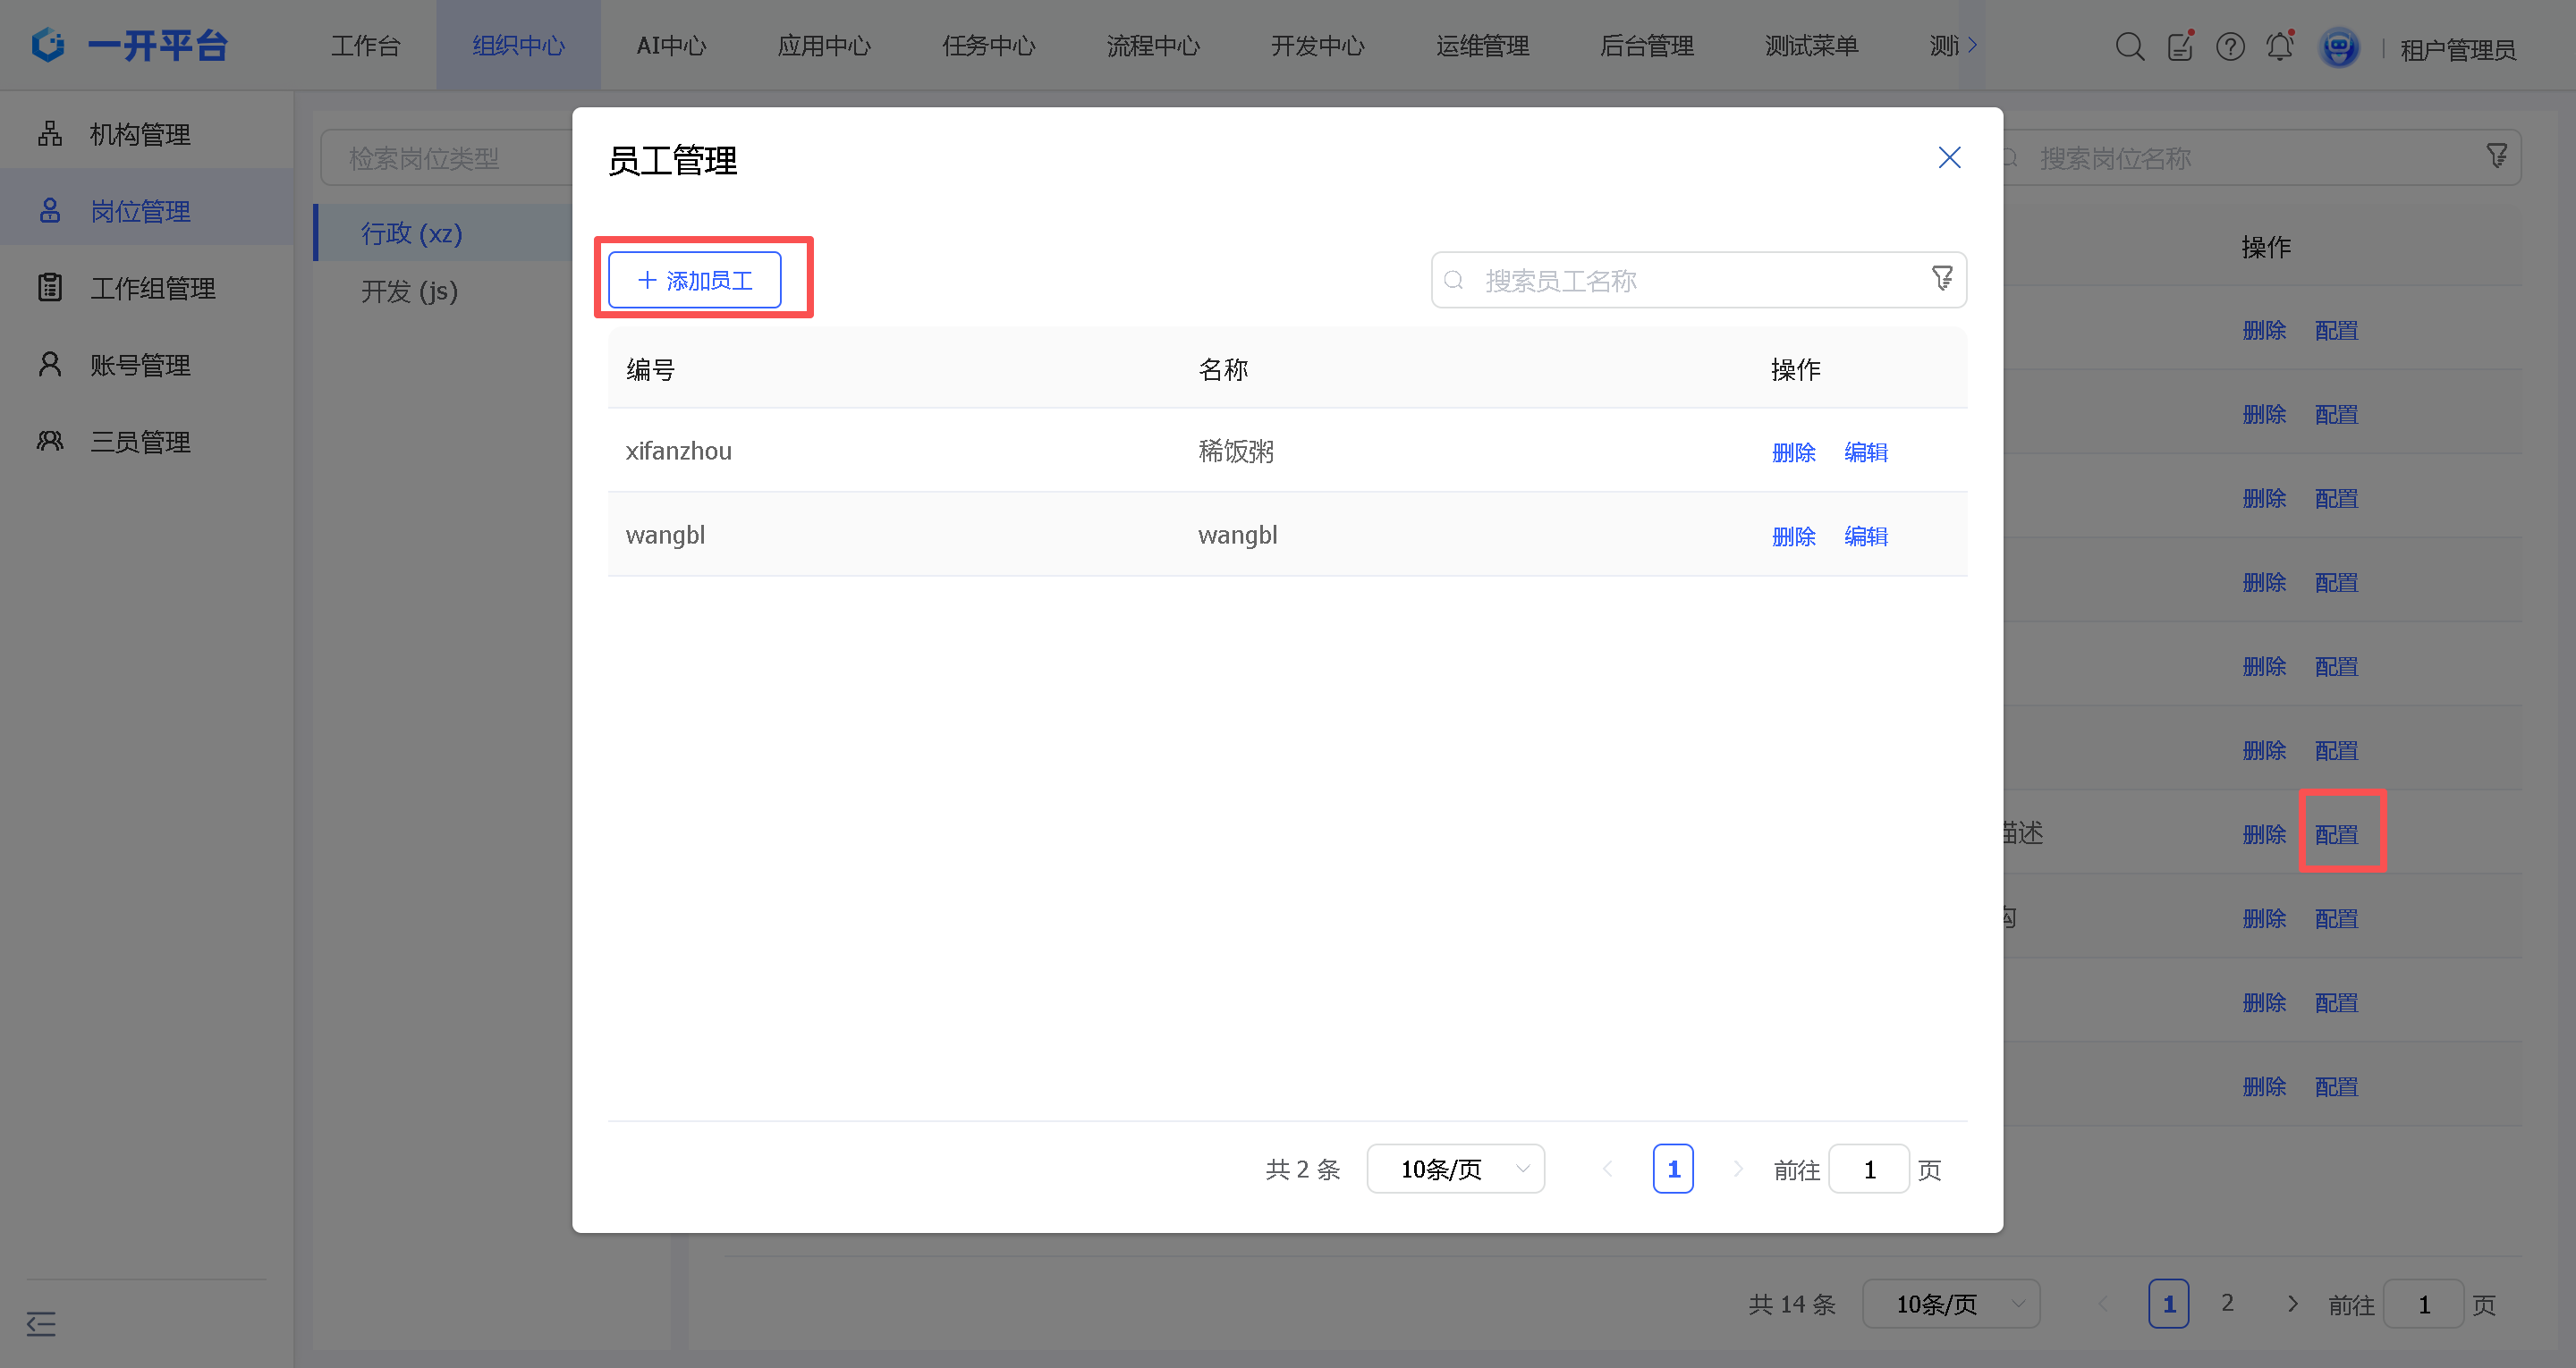Click the global search magnifier icon
Viewport: 2576px width, 1368px height.
[x=2129, y=46]
